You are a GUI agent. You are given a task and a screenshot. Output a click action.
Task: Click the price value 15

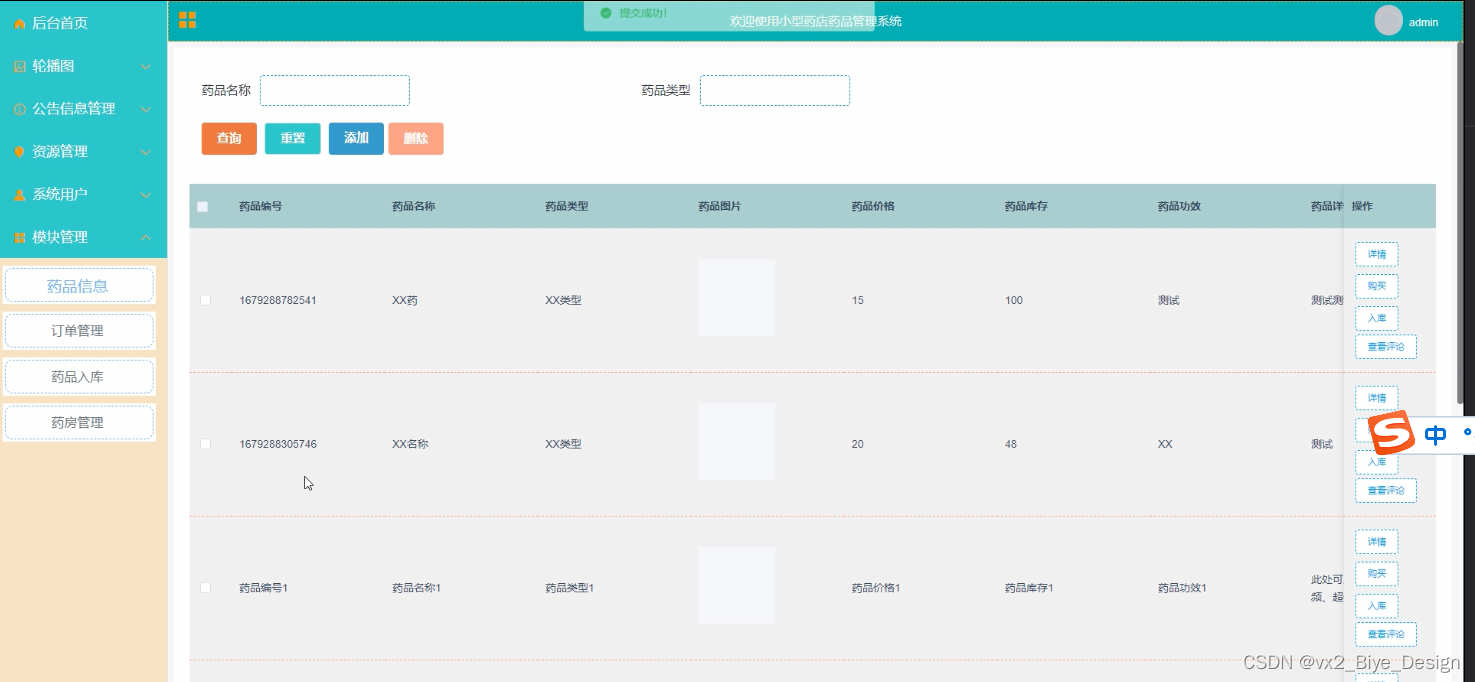(x=858, y=300)
